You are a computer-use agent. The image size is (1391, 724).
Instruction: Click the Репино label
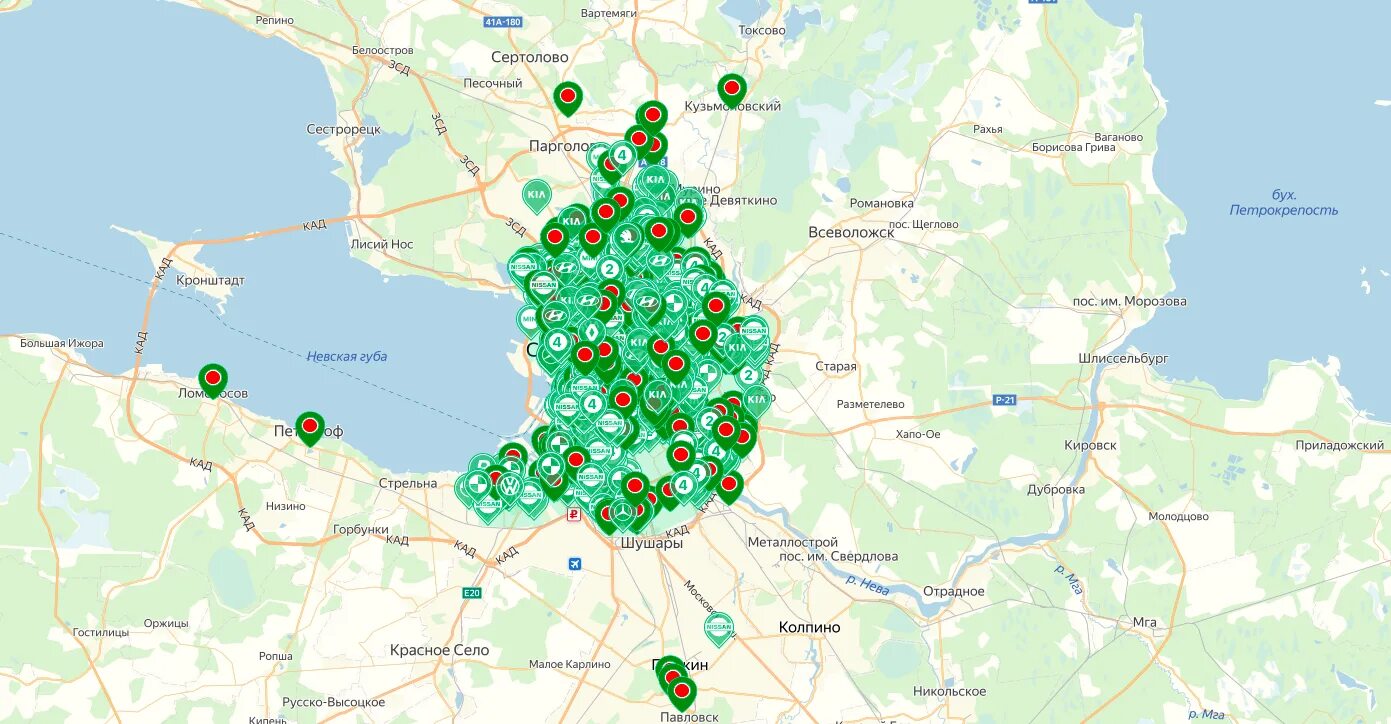click(x=274, y=20)
